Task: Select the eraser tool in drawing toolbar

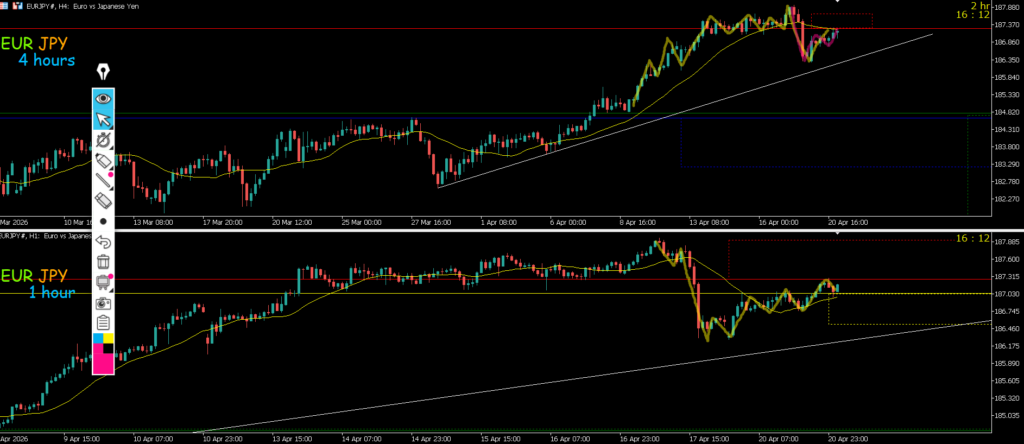Action: 103,201
